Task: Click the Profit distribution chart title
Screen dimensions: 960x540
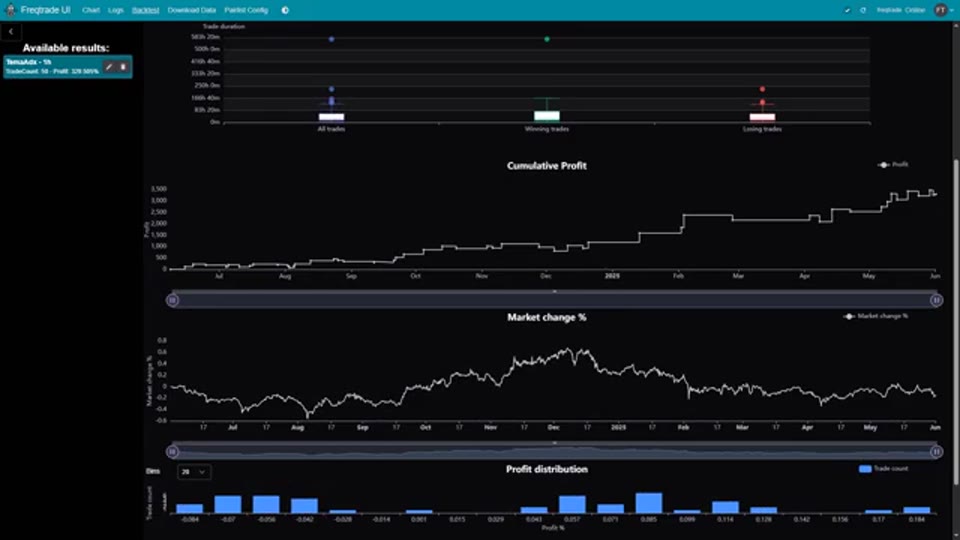Action: 547,470
